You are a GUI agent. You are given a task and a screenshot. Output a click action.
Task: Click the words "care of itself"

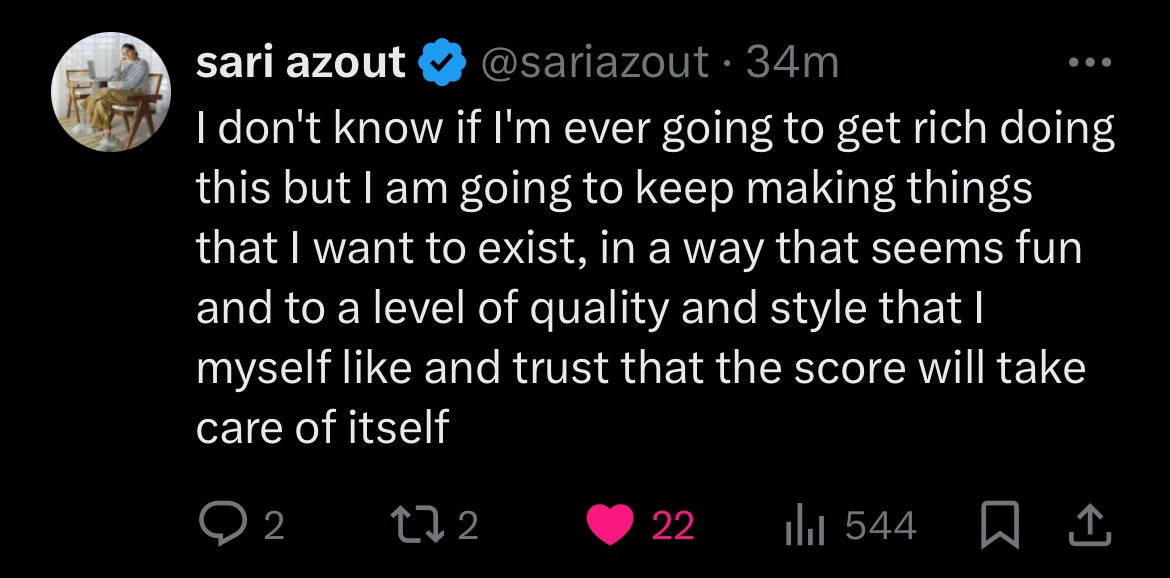pos(322,427)
